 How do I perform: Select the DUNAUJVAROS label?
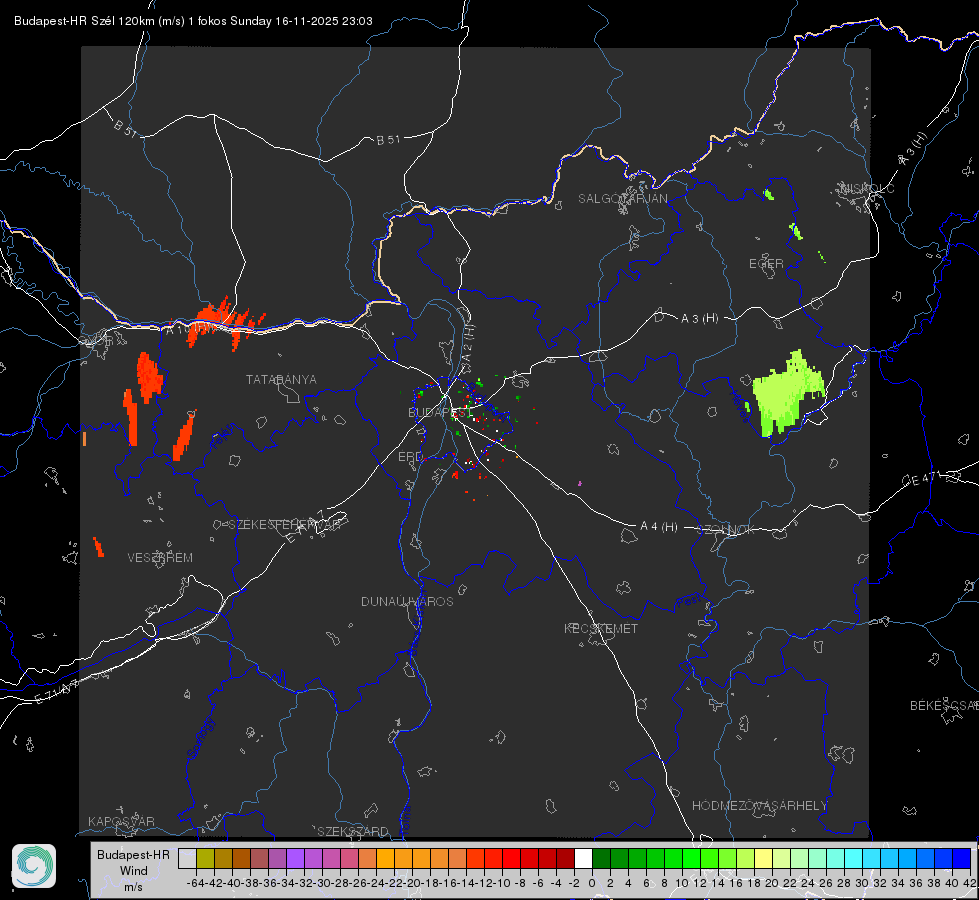407,601
